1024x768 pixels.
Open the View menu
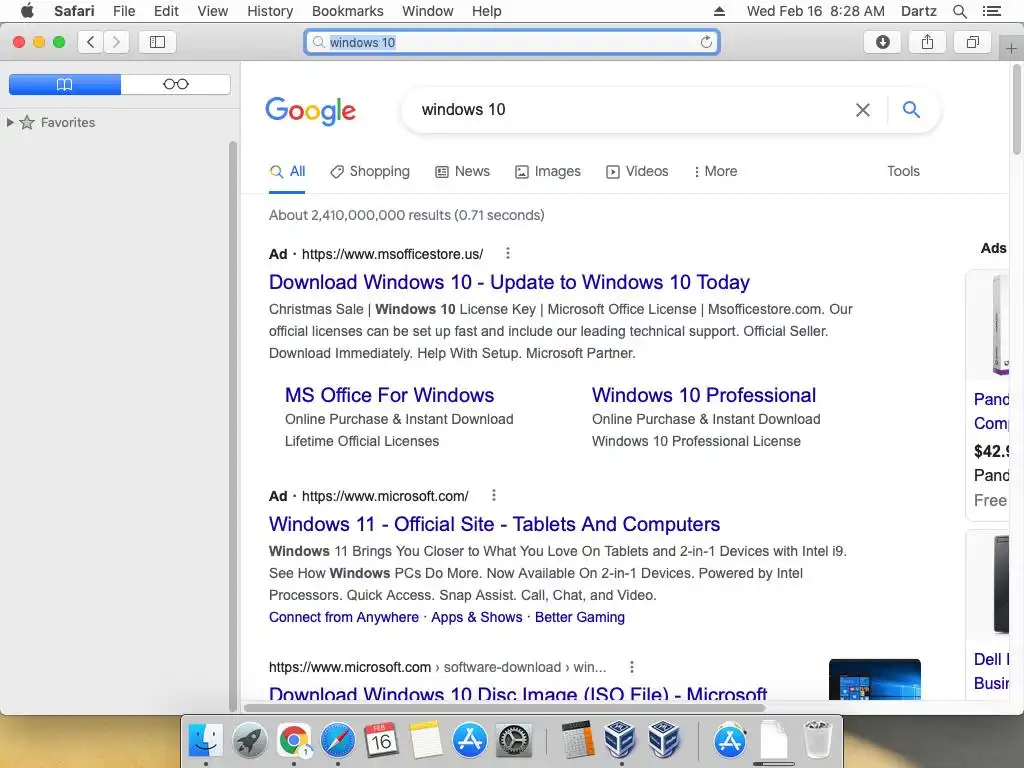212,11
